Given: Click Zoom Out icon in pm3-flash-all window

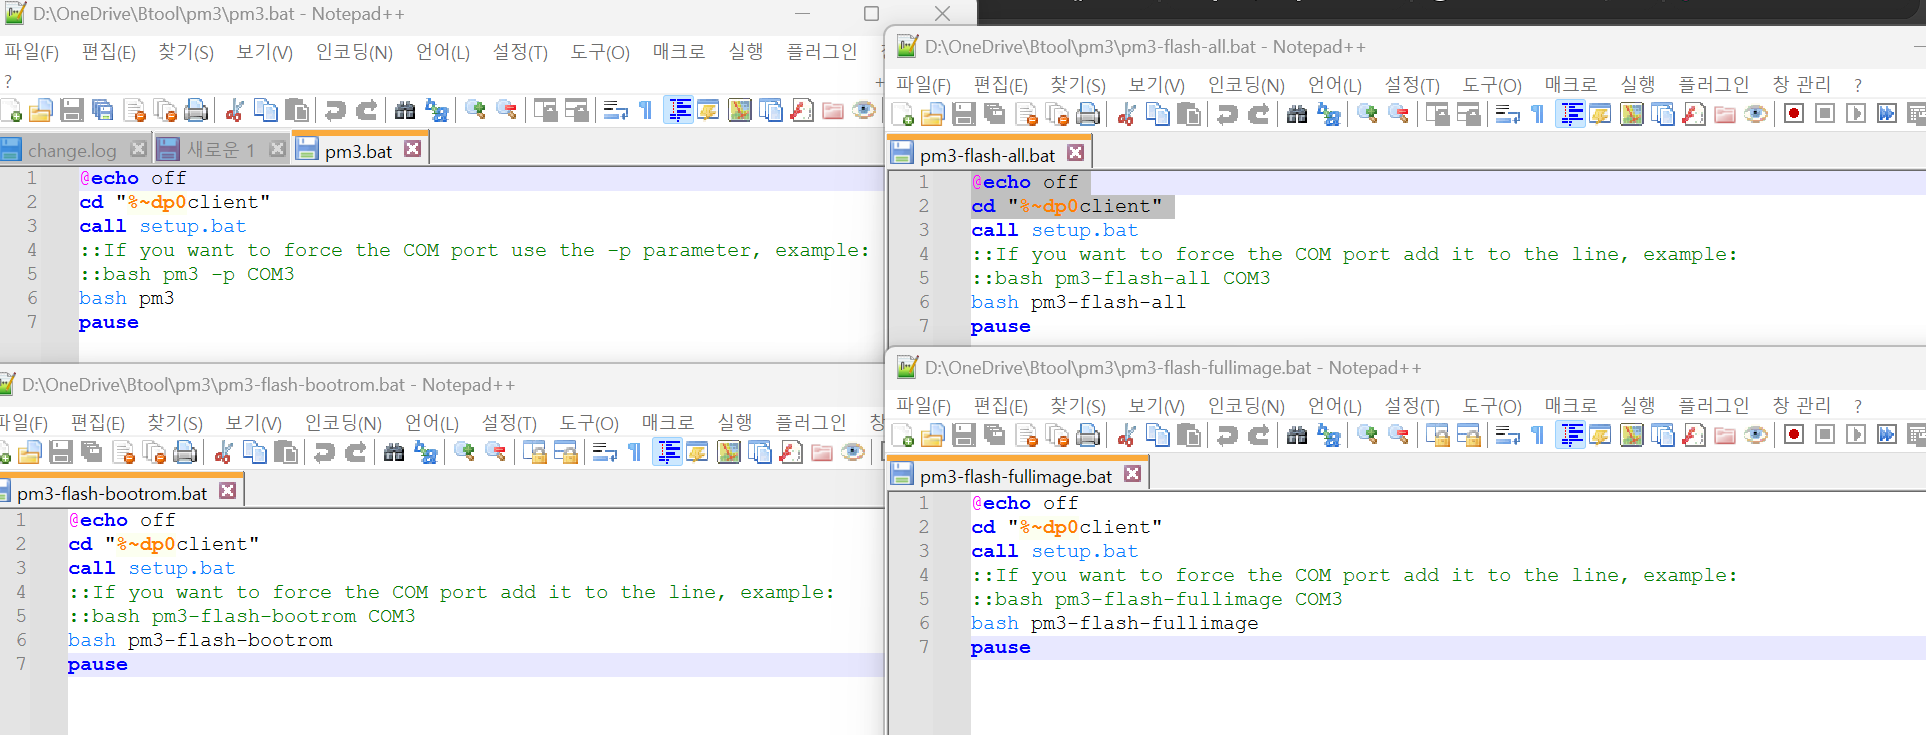Looking at the screenshot, I should coord(1399,114).
